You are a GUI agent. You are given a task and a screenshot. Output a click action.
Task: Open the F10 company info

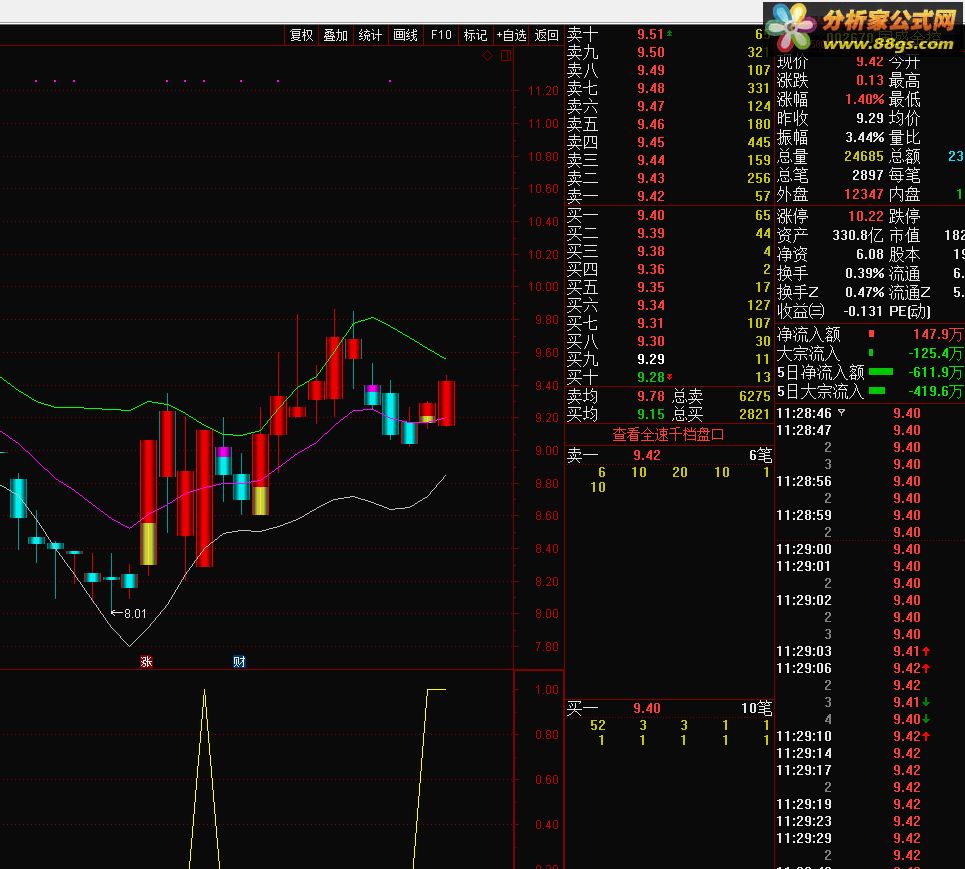click(441, 35)
